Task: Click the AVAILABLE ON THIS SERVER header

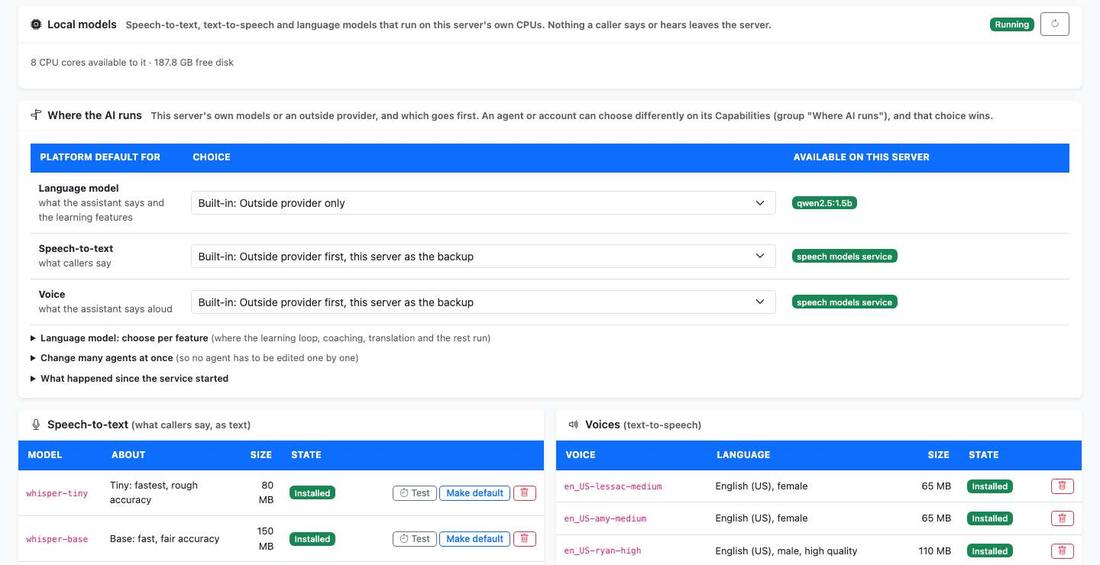Action: click(861, 157)
